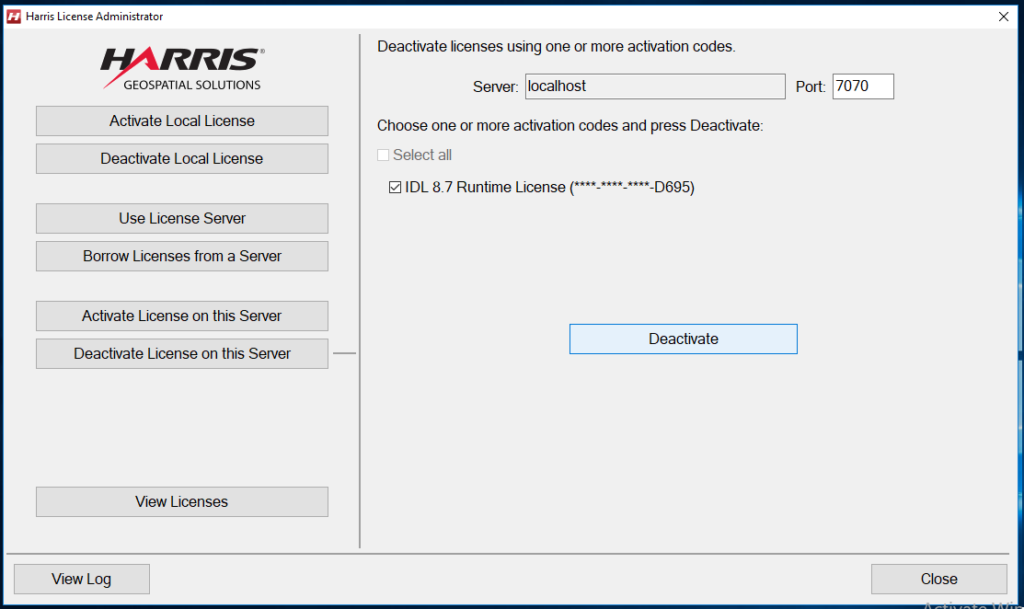
Task: Open the View Licenses panel
Action: [x=182, y=502]
